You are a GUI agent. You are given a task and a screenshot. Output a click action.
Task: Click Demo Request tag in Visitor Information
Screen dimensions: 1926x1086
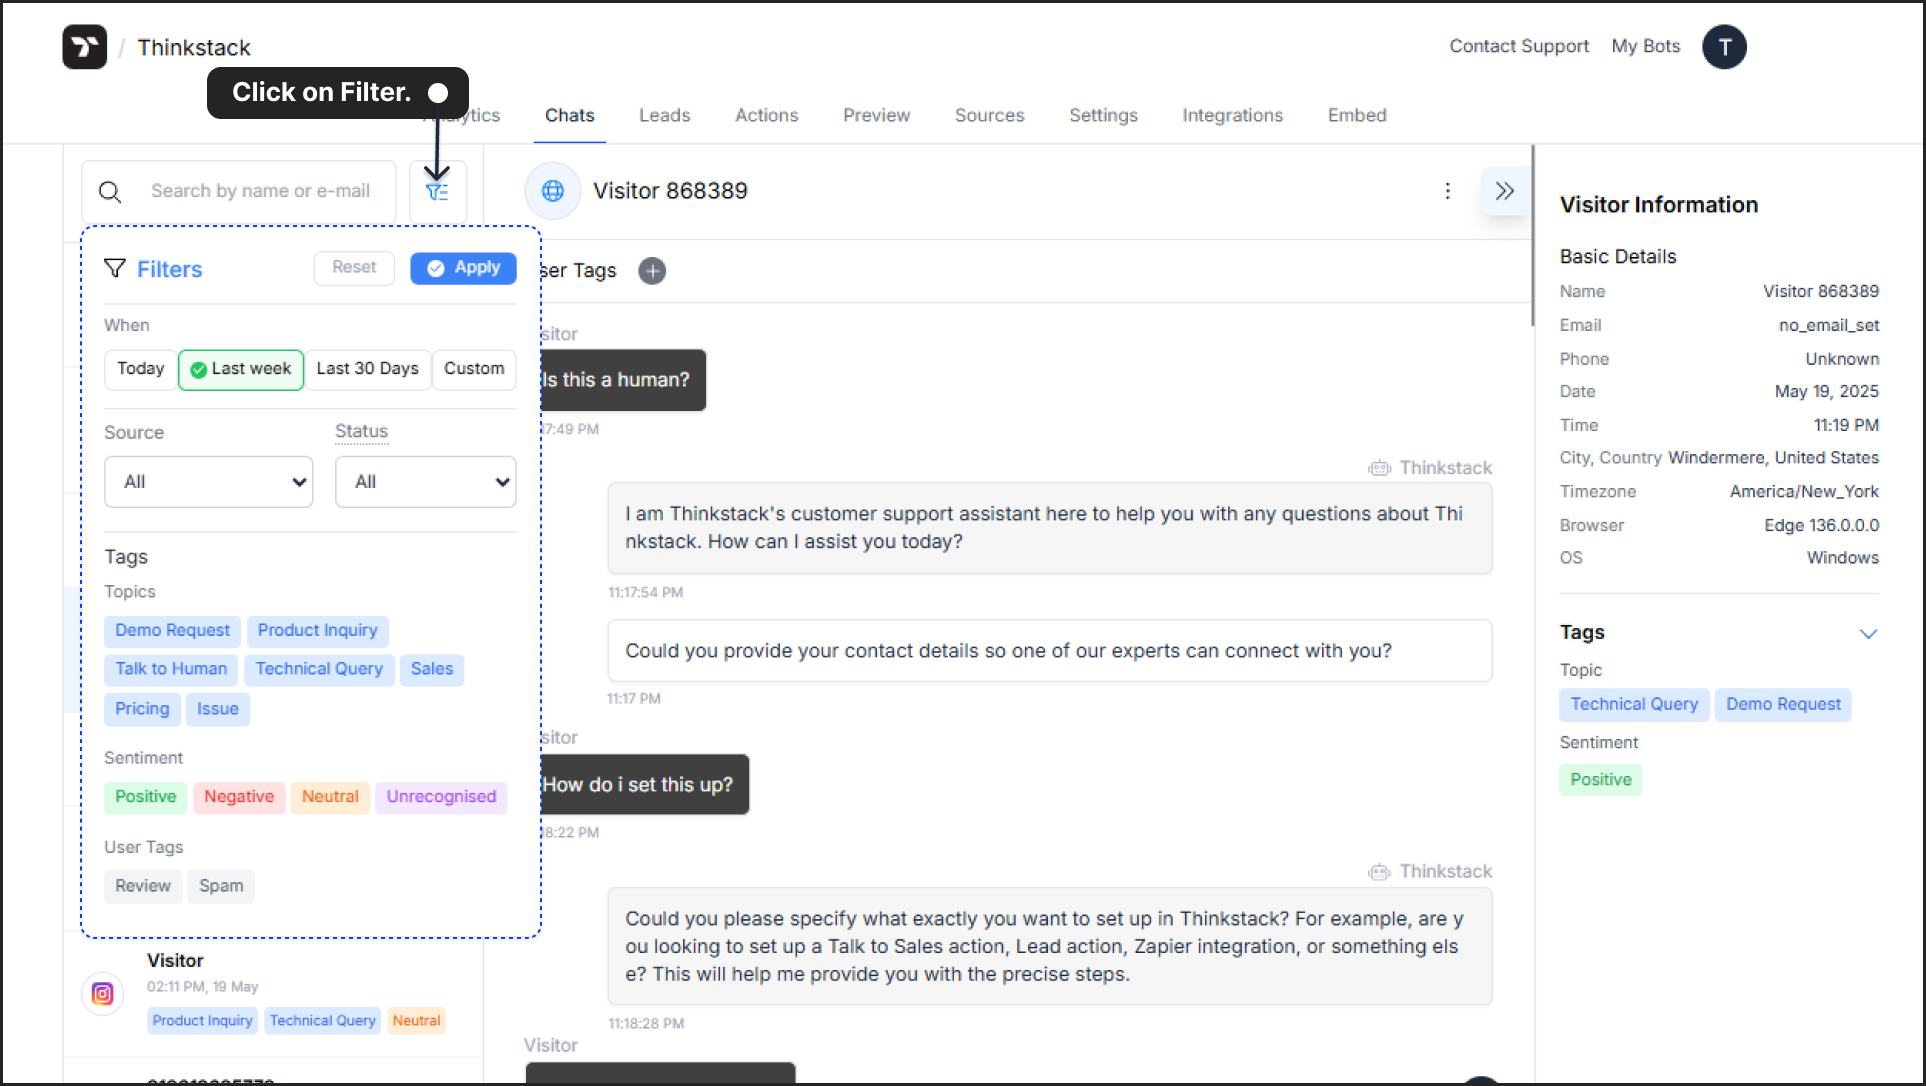pos(1783,705)
